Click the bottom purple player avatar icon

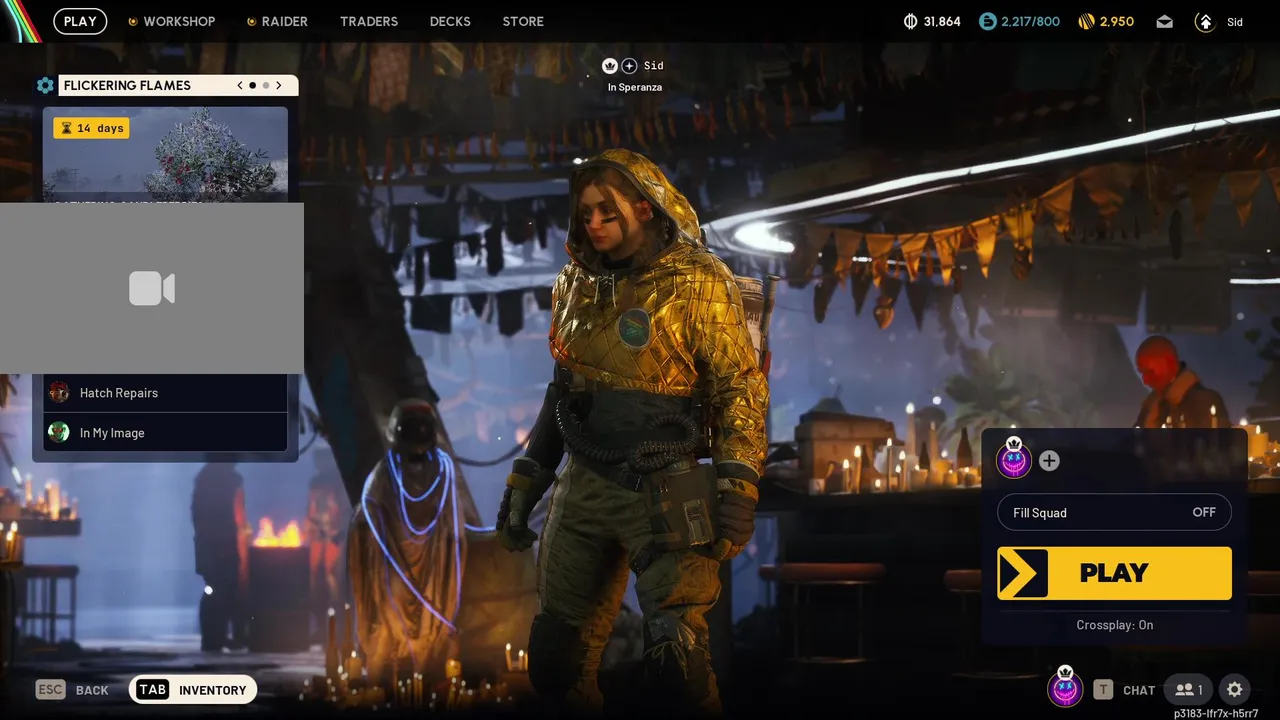point(1065,688)
